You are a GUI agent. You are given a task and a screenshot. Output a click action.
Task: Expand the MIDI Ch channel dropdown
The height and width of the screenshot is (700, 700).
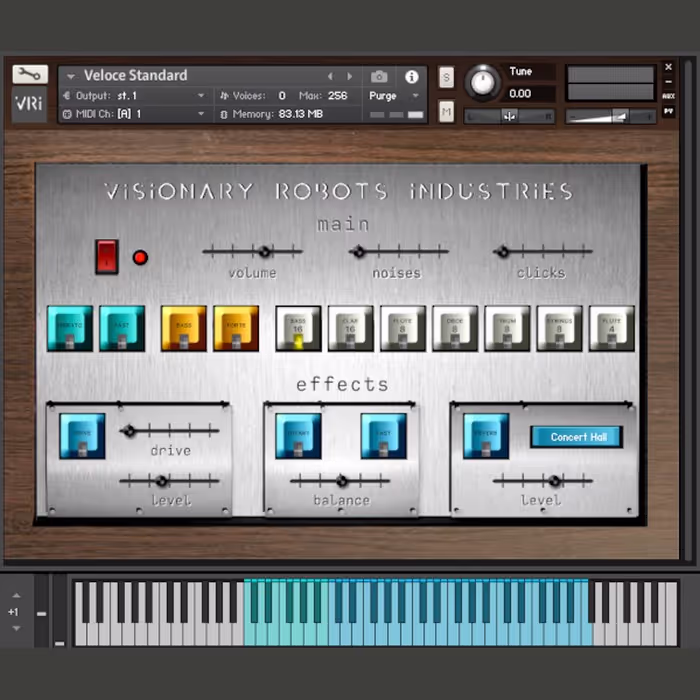coord(135,114)
